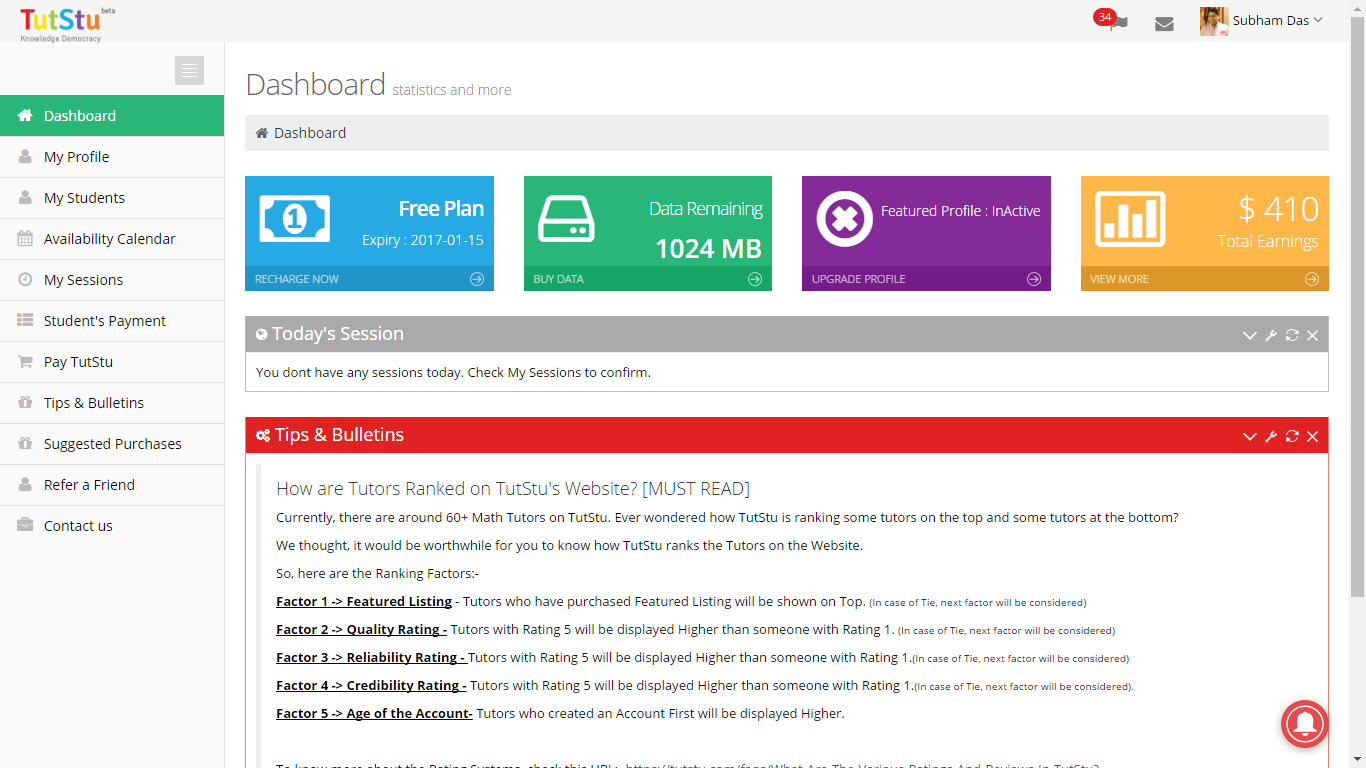Image resolution: width=1366 pixels, height=768 pixels.
Task: Open Pay TutStu menu item
Action: coord(112,362)
